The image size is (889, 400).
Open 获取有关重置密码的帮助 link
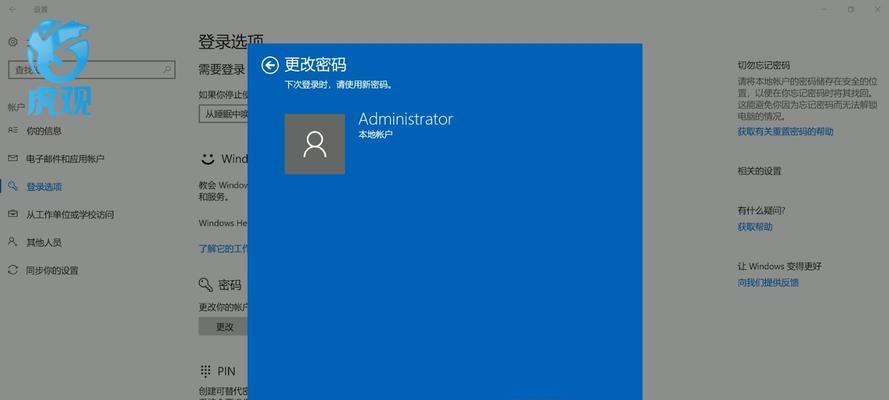coord(785,131)
